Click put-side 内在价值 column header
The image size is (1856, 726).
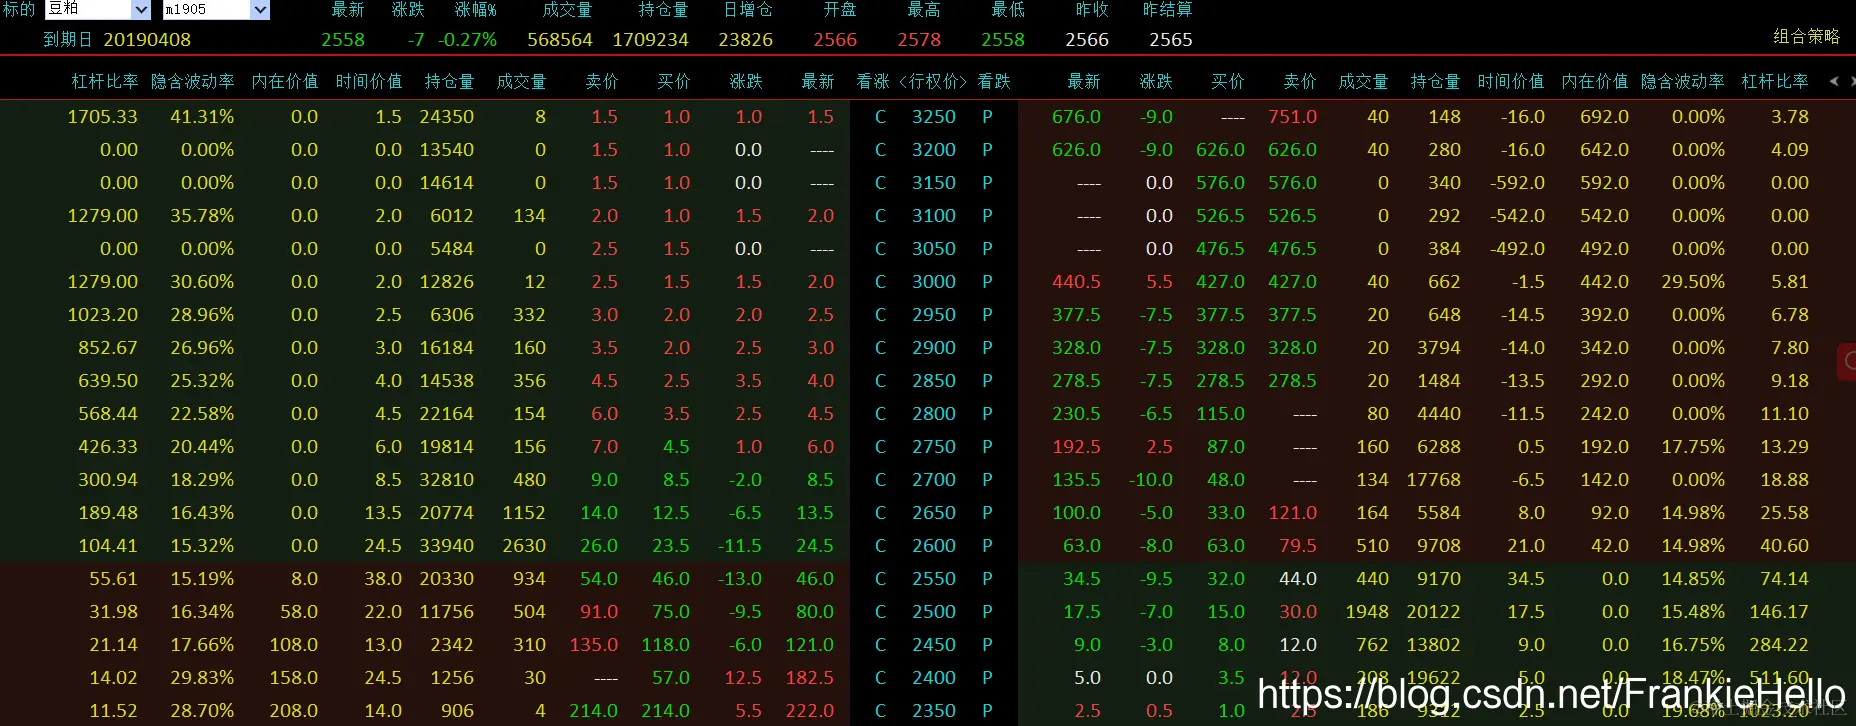point(1595,81)
